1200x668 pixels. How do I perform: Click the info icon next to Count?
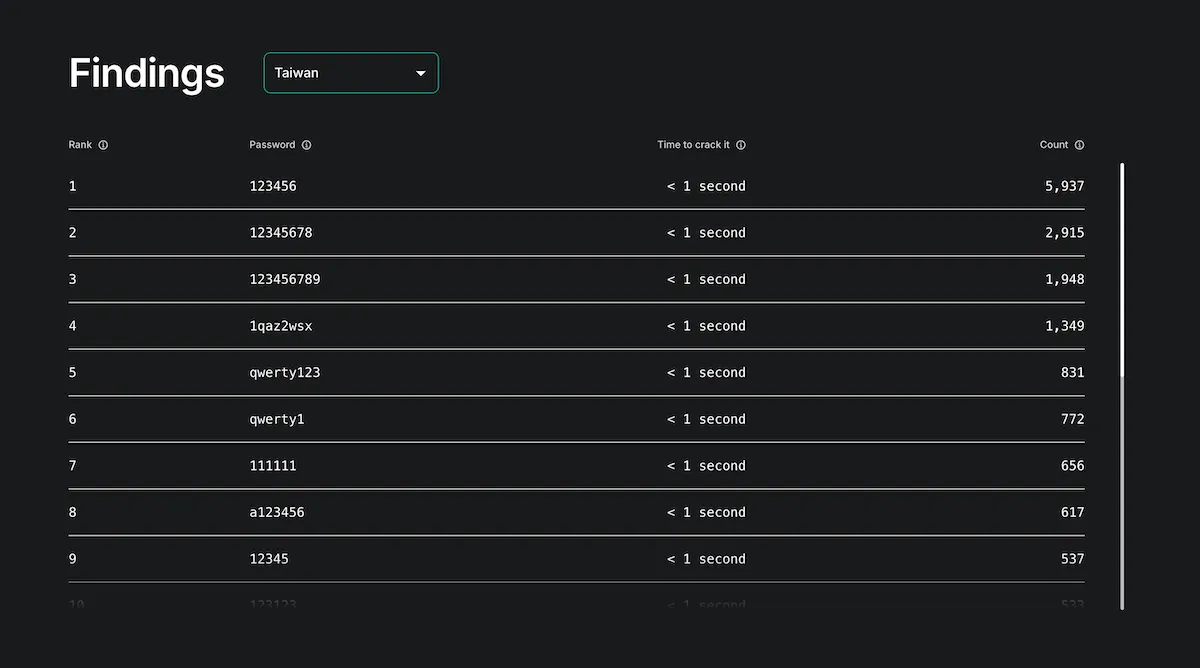coord(1079,145)
